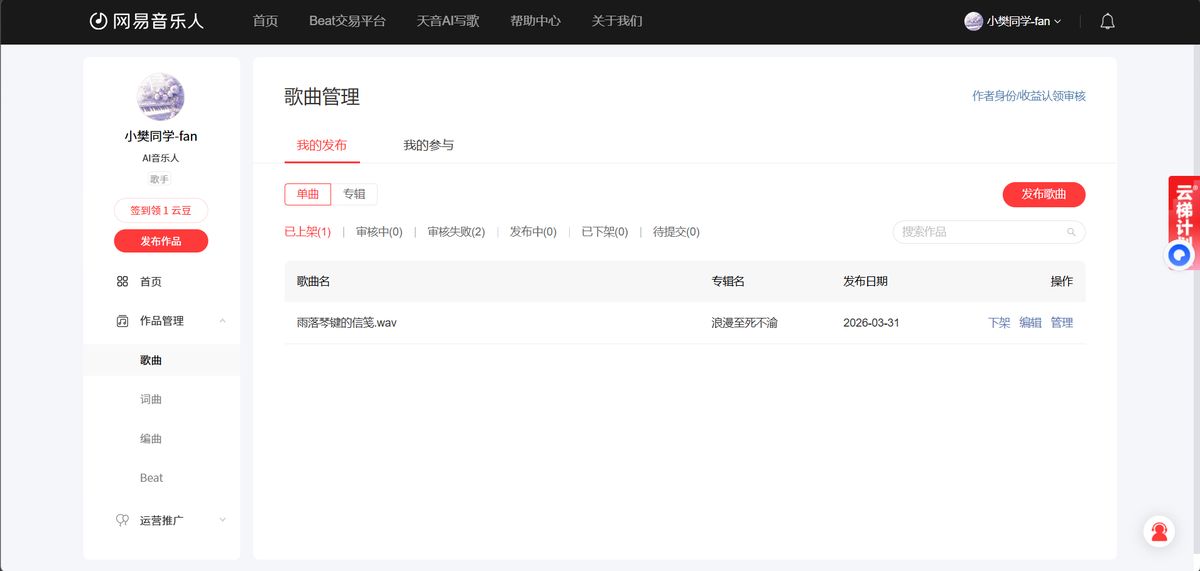The image size is (1200, 571).
Task: Open the 云梯计划 floating banner
Action: pyautogui.click(x=1183, y=212)
